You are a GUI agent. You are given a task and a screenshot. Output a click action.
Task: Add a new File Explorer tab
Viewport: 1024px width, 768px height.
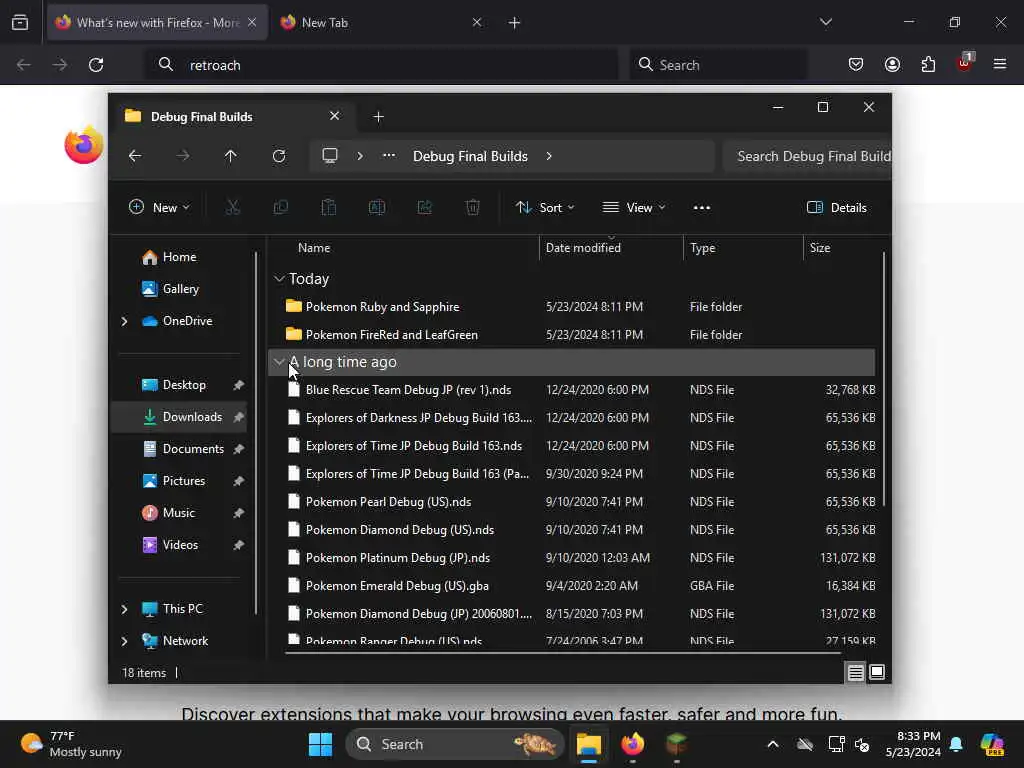(x=378, y=117)
